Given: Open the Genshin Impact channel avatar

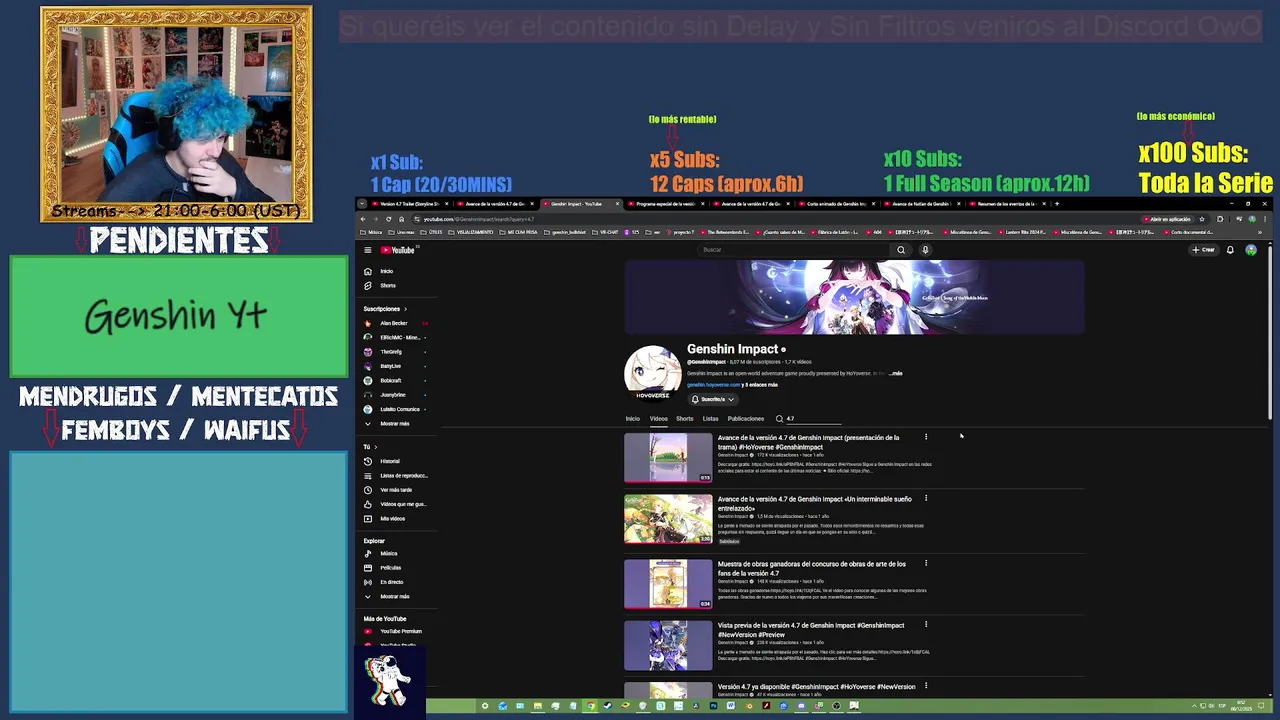Looking at the screenshot, I should [x=653, y=373].
